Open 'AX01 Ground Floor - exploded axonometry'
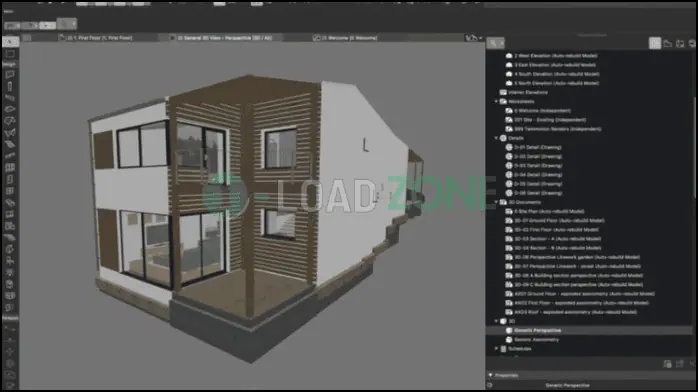 (584, 294)
